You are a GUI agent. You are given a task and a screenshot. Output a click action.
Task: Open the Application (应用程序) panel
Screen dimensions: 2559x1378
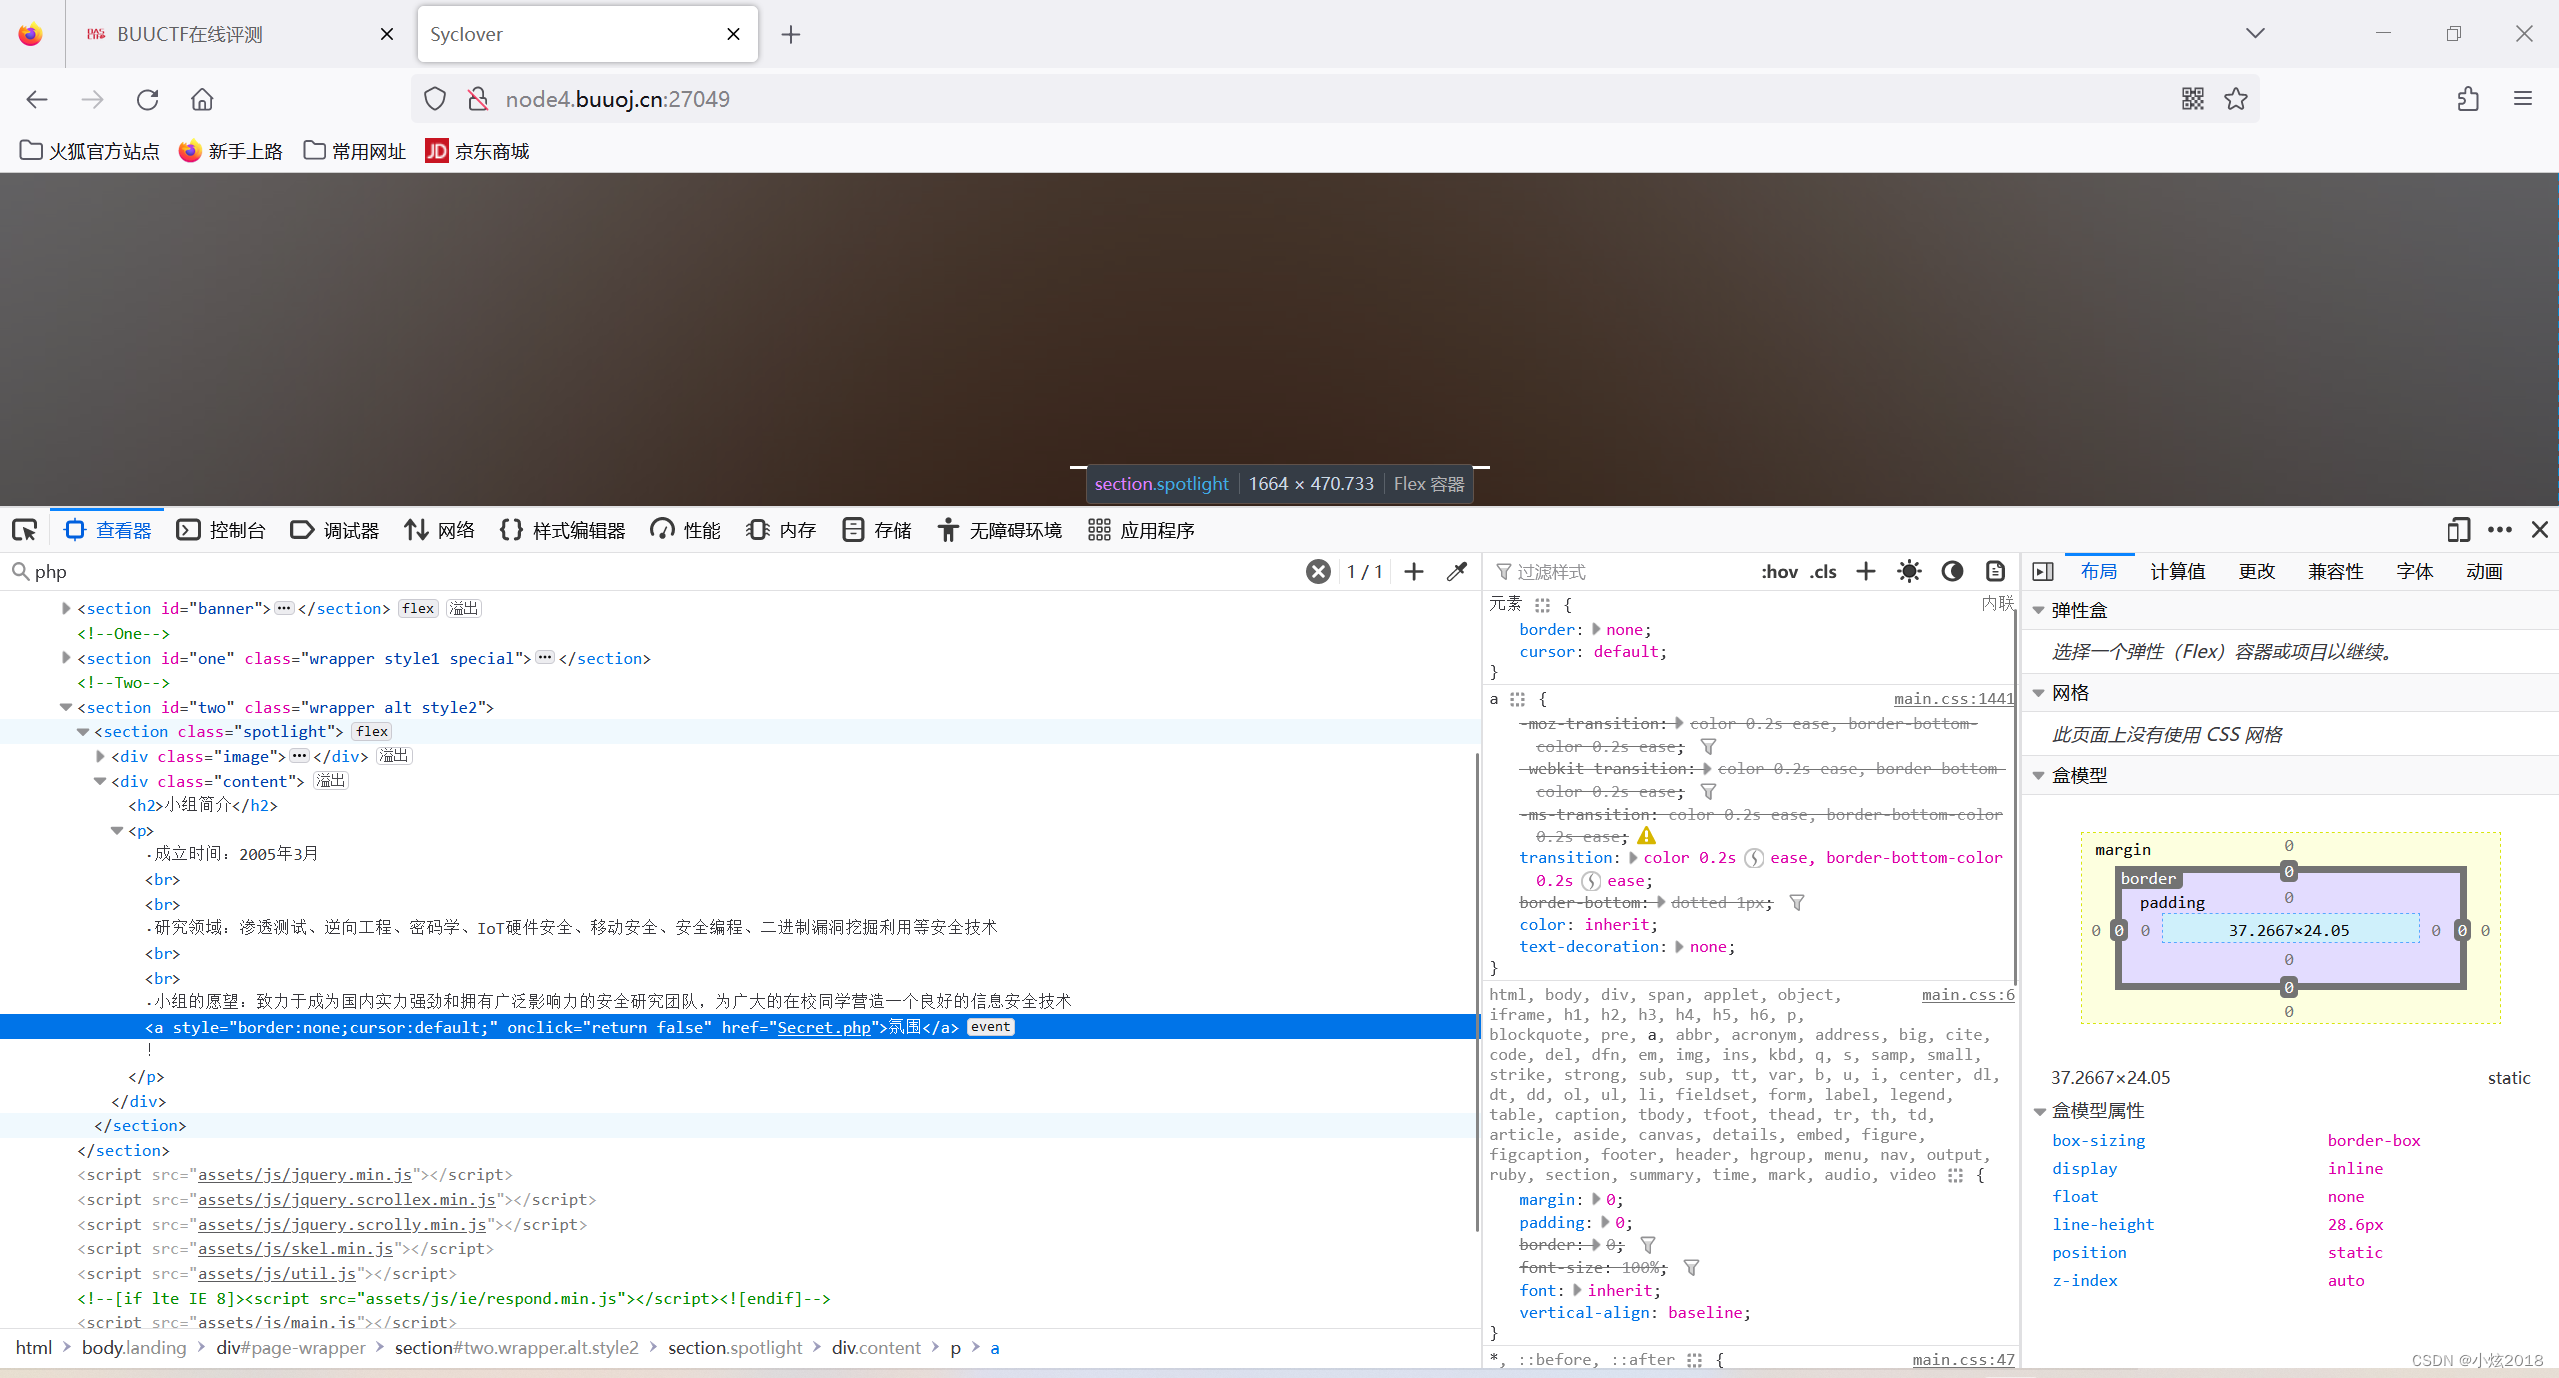pyautogui.click(x=1142, y=530)
